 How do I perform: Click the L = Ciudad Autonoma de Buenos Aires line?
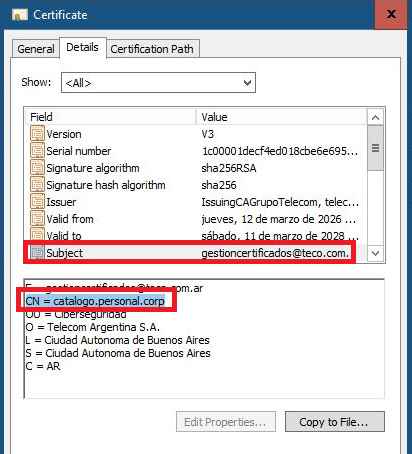coord(117,340)
